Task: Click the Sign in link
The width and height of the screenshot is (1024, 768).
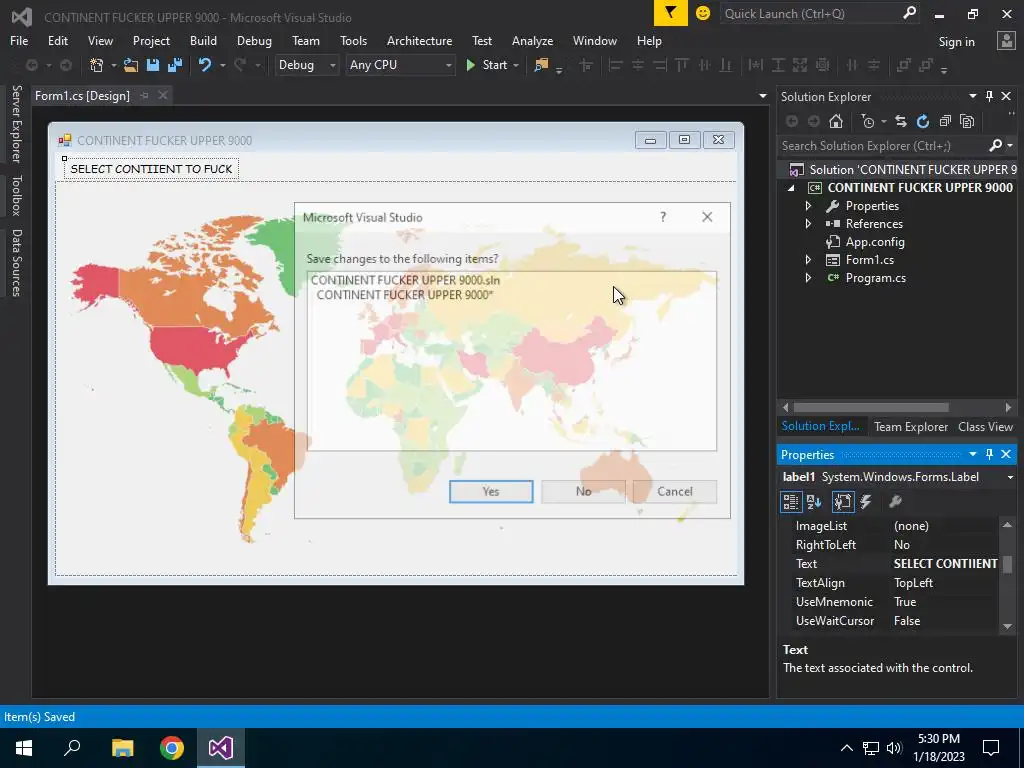Action: click(x=956, y=41)
